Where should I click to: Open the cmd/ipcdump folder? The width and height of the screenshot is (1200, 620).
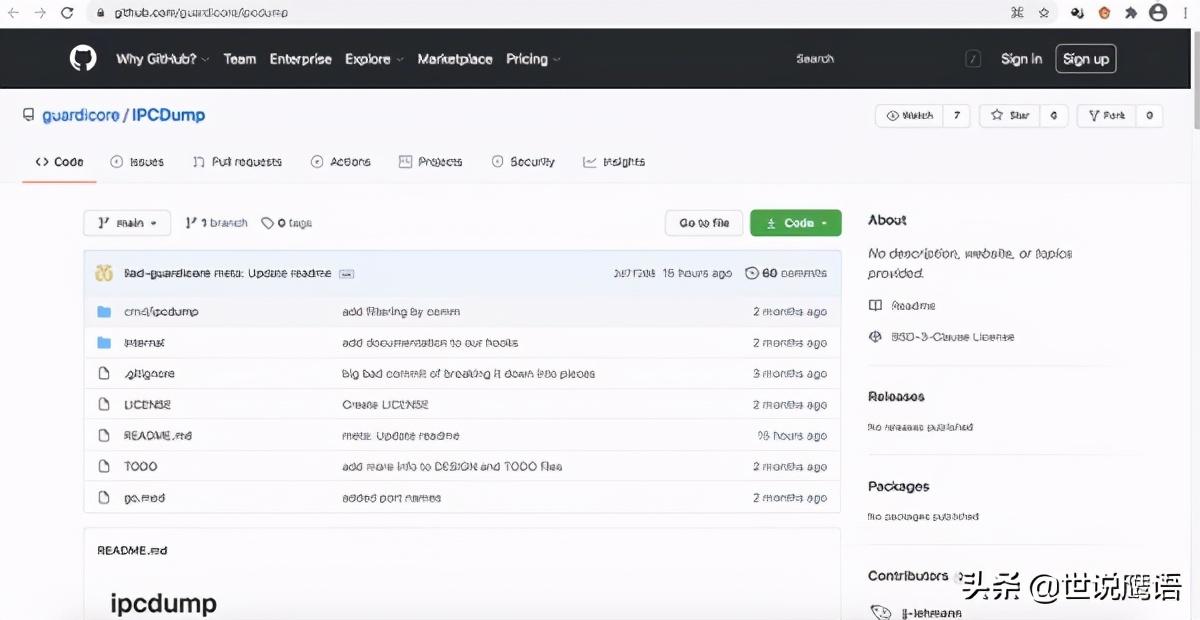[x=161, y=312]
